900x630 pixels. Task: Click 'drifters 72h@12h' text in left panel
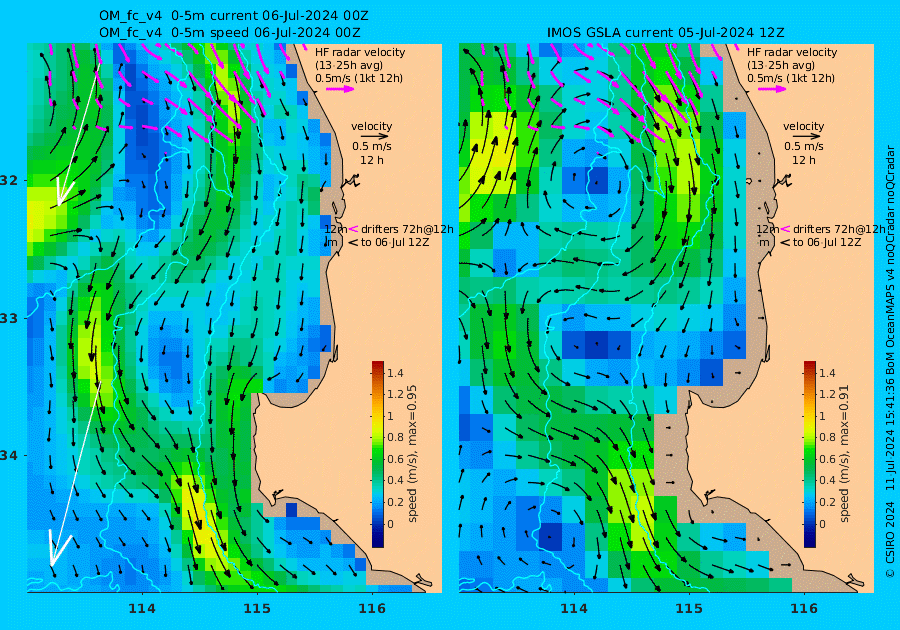coord(407,229)
